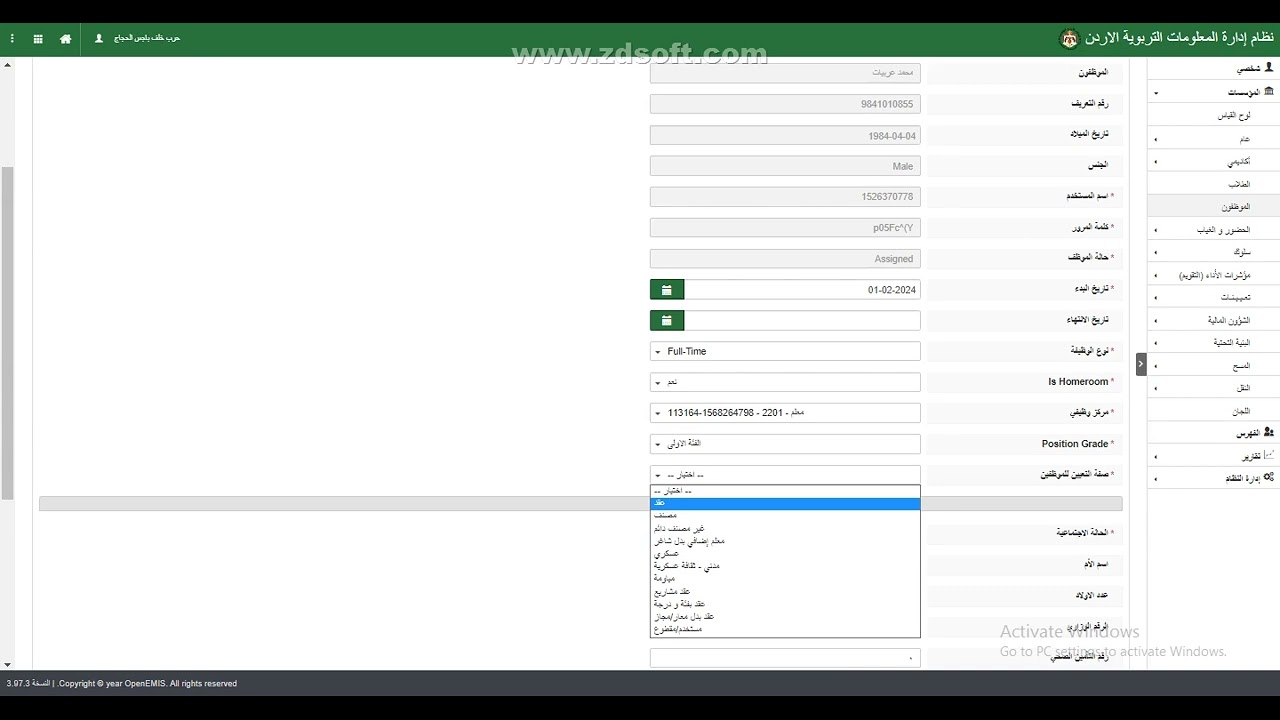
Task: Select معلم إضافي بدل شاغر option
Action: (x=785, y=541)
